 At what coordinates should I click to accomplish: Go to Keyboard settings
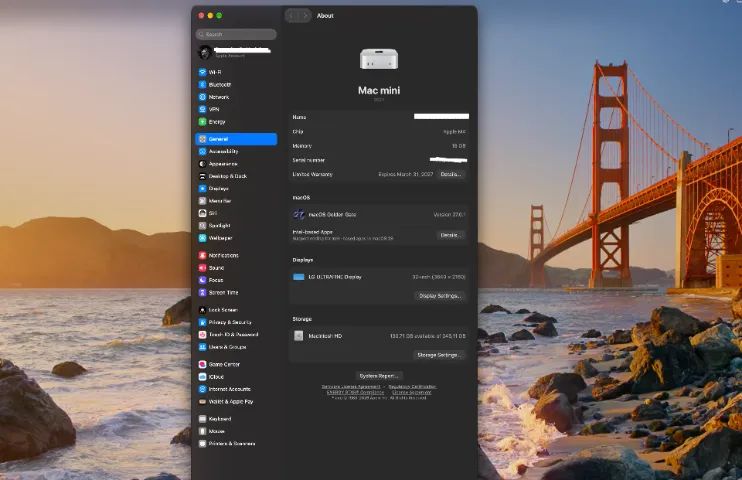pyautogui.click(x=236, y=418)
